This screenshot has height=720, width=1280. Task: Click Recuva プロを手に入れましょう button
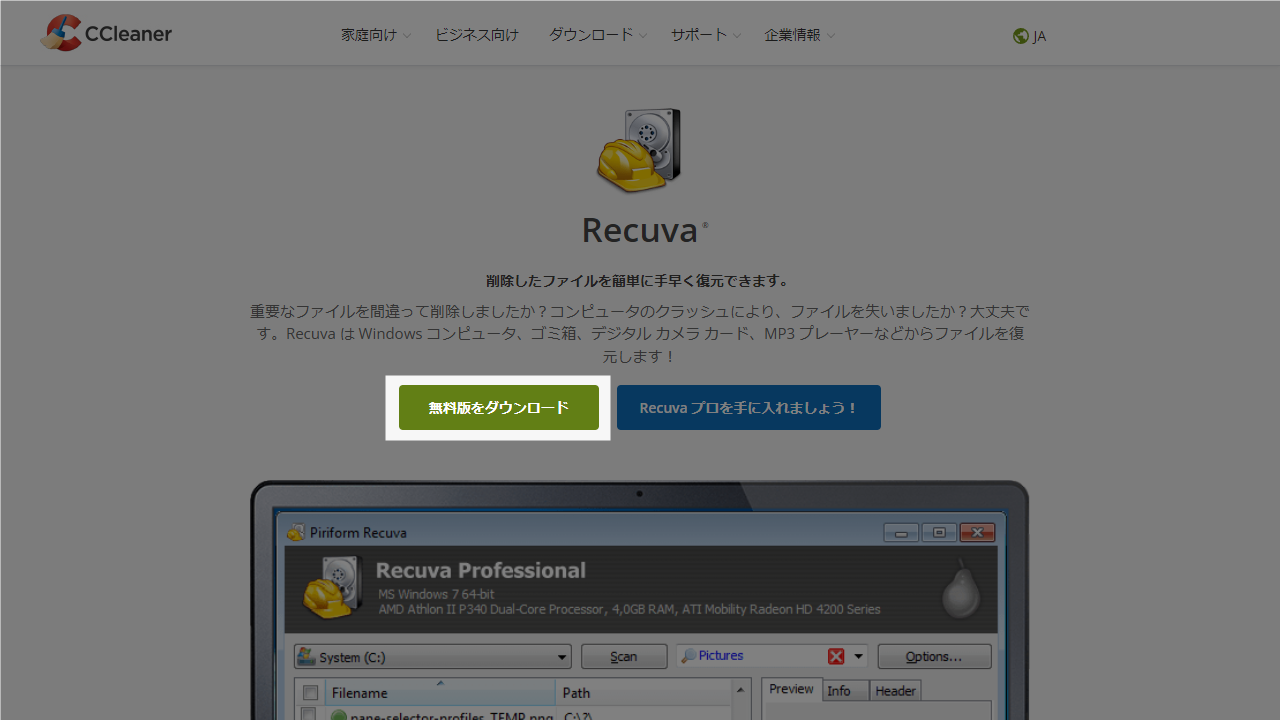(749, 408)
